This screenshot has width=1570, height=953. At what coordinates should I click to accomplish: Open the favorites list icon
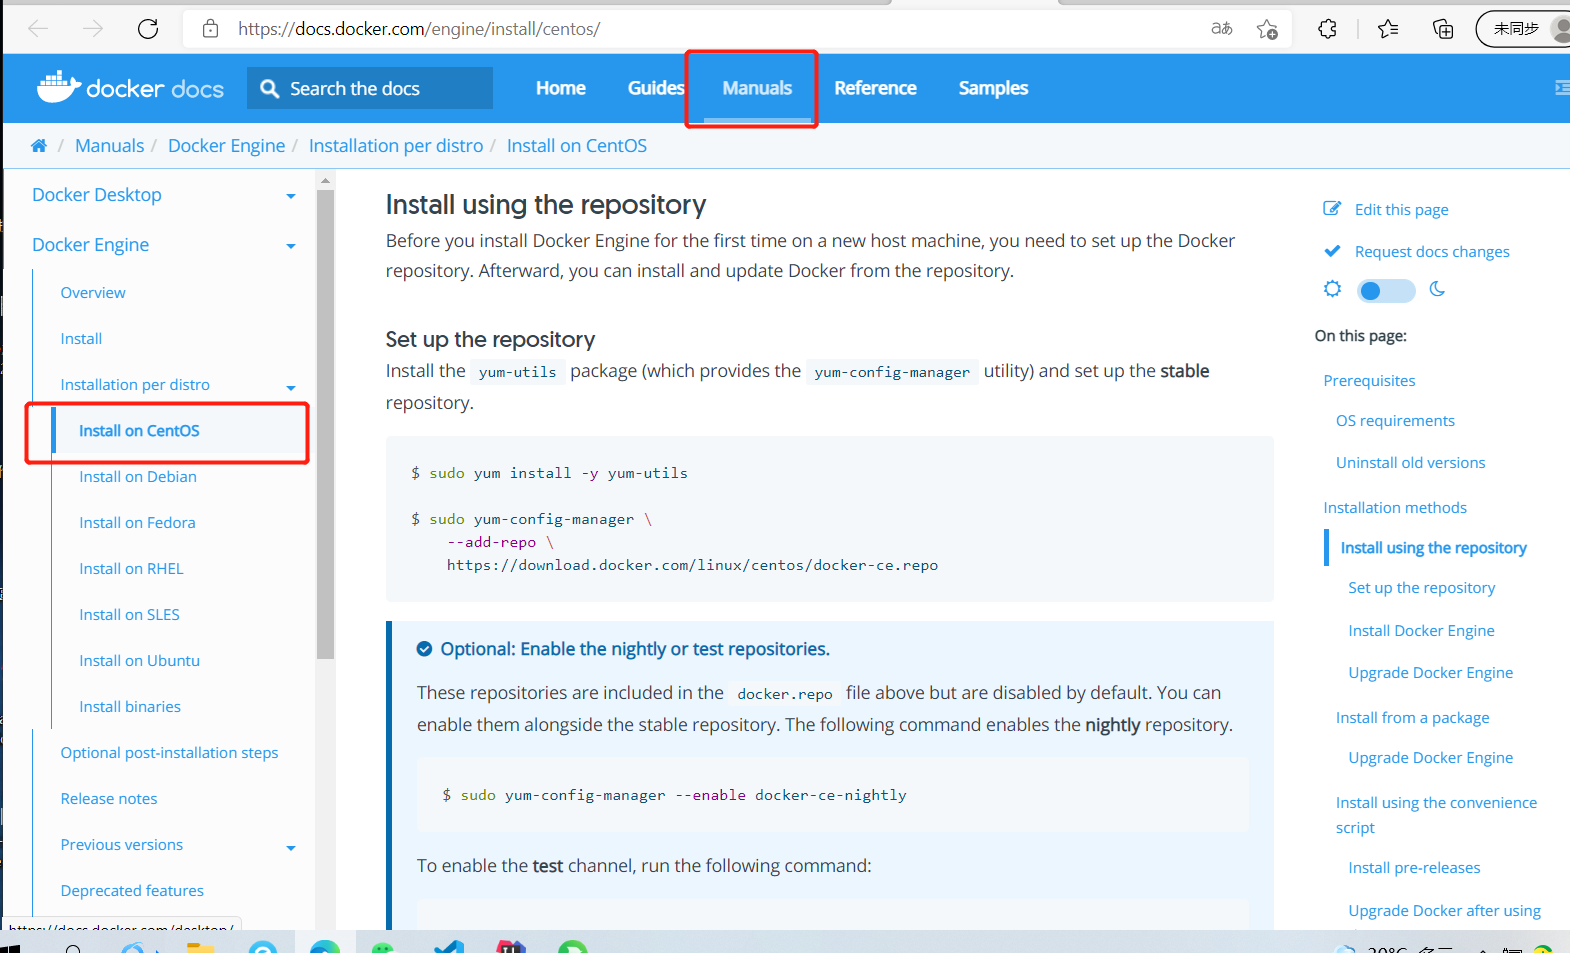click(1388, 29)
